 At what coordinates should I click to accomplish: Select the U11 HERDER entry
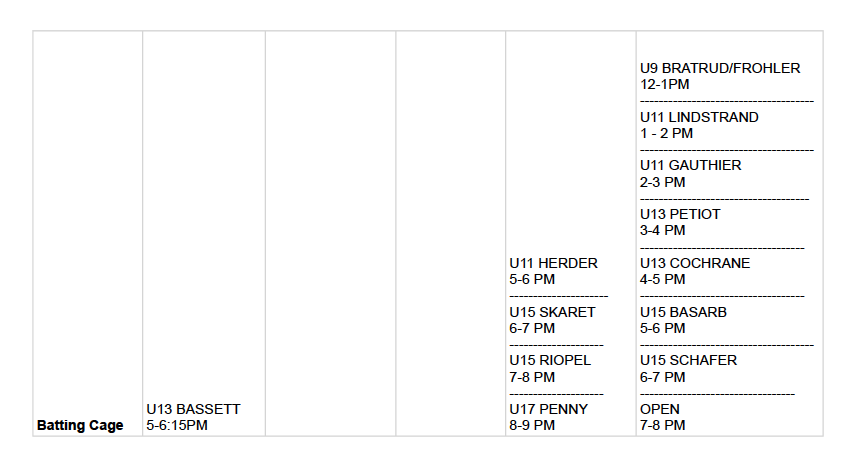[553, 263]
